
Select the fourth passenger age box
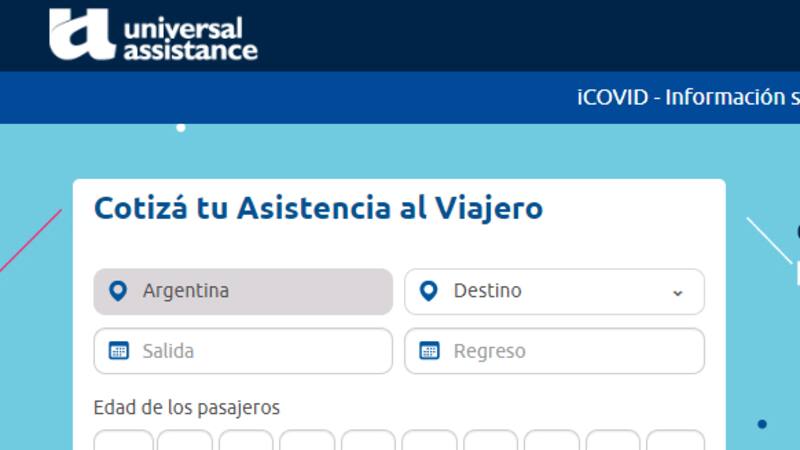pos(307,441)
